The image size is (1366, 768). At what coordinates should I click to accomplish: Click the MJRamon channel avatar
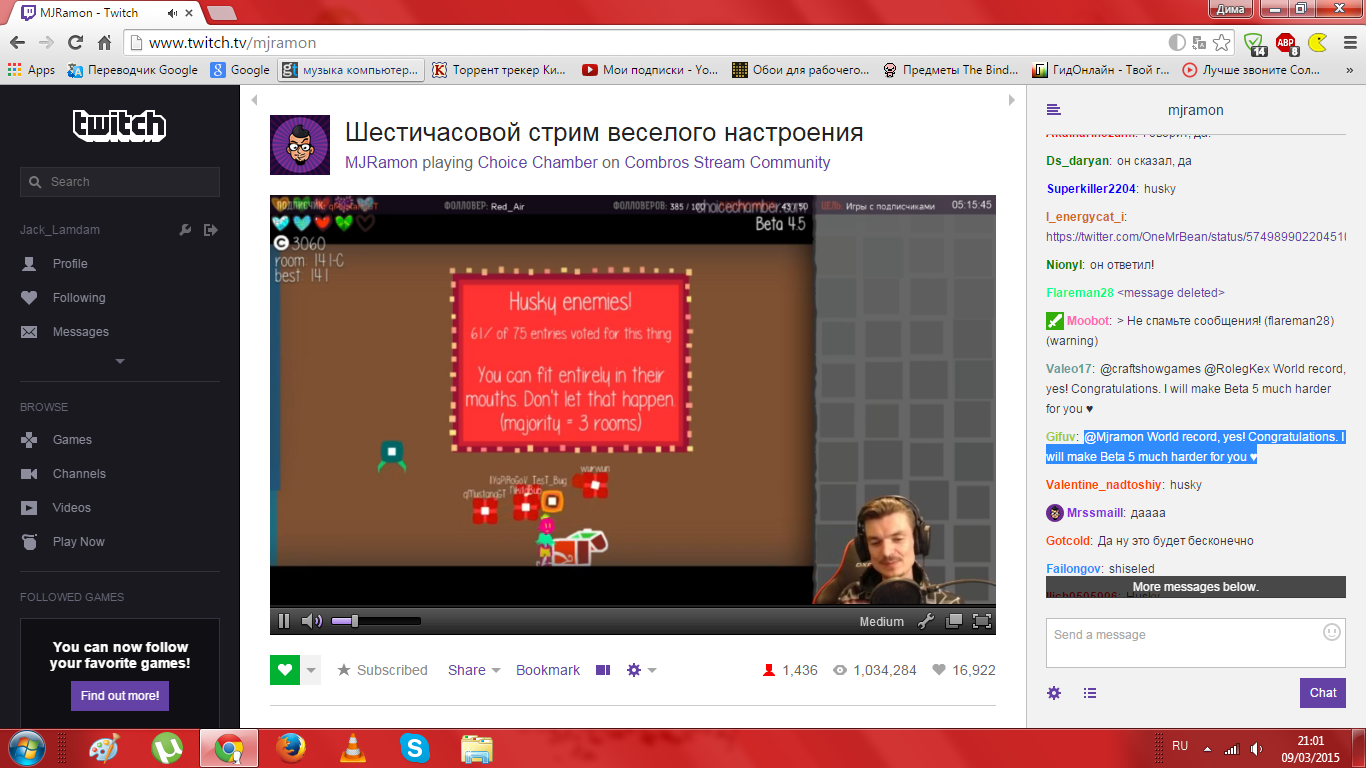300,145
